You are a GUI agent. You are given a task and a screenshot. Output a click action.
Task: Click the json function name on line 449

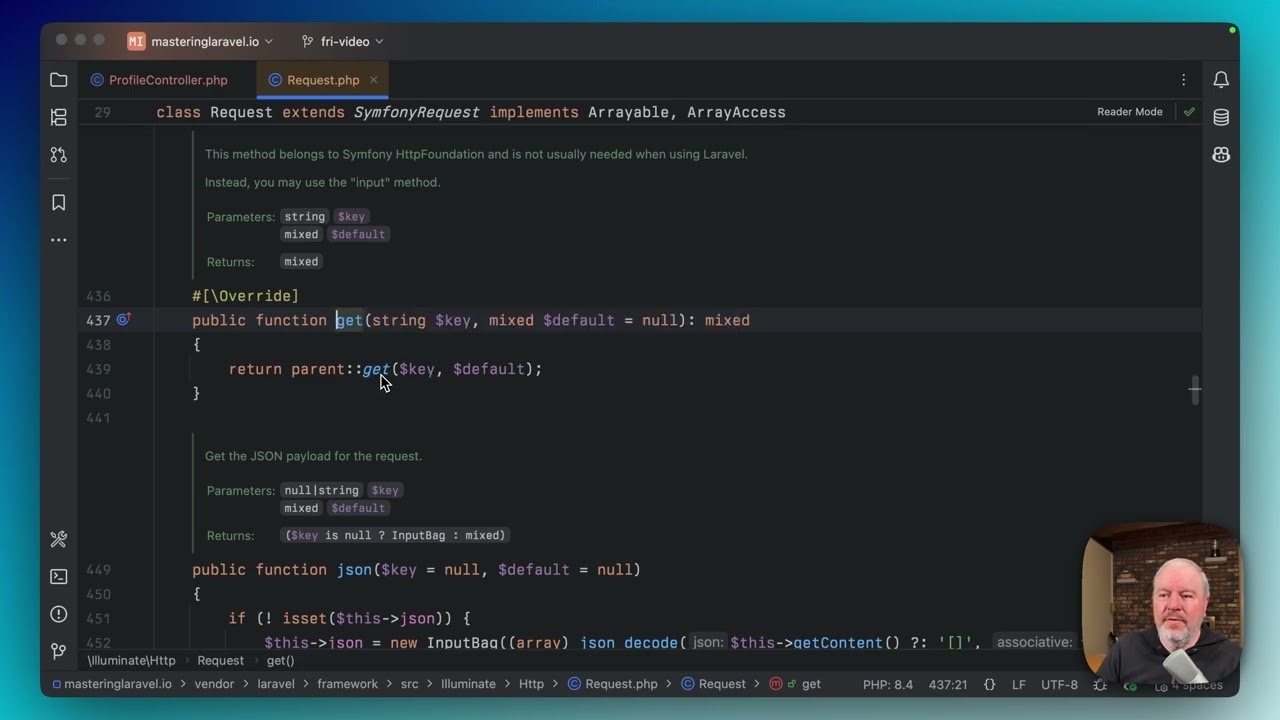click(354, 570)
